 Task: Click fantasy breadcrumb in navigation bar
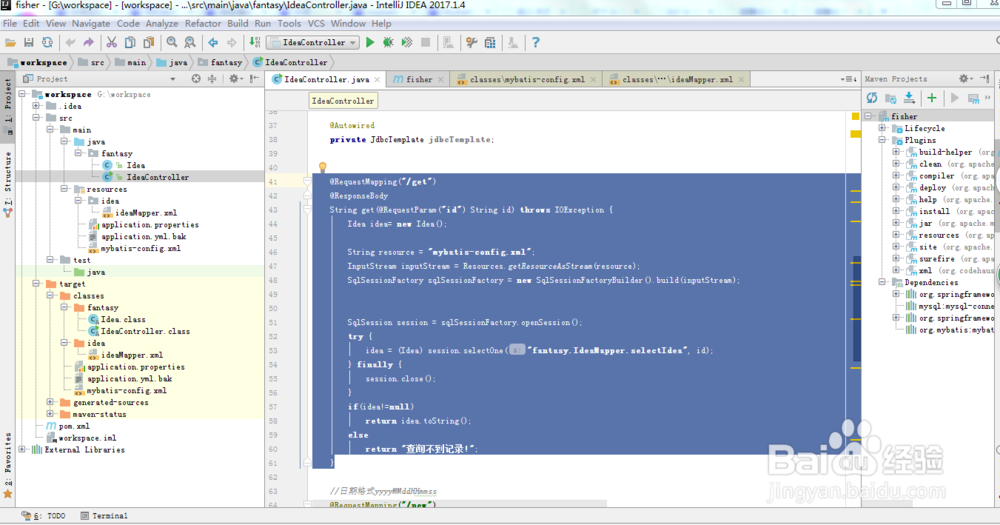(220, 63)
